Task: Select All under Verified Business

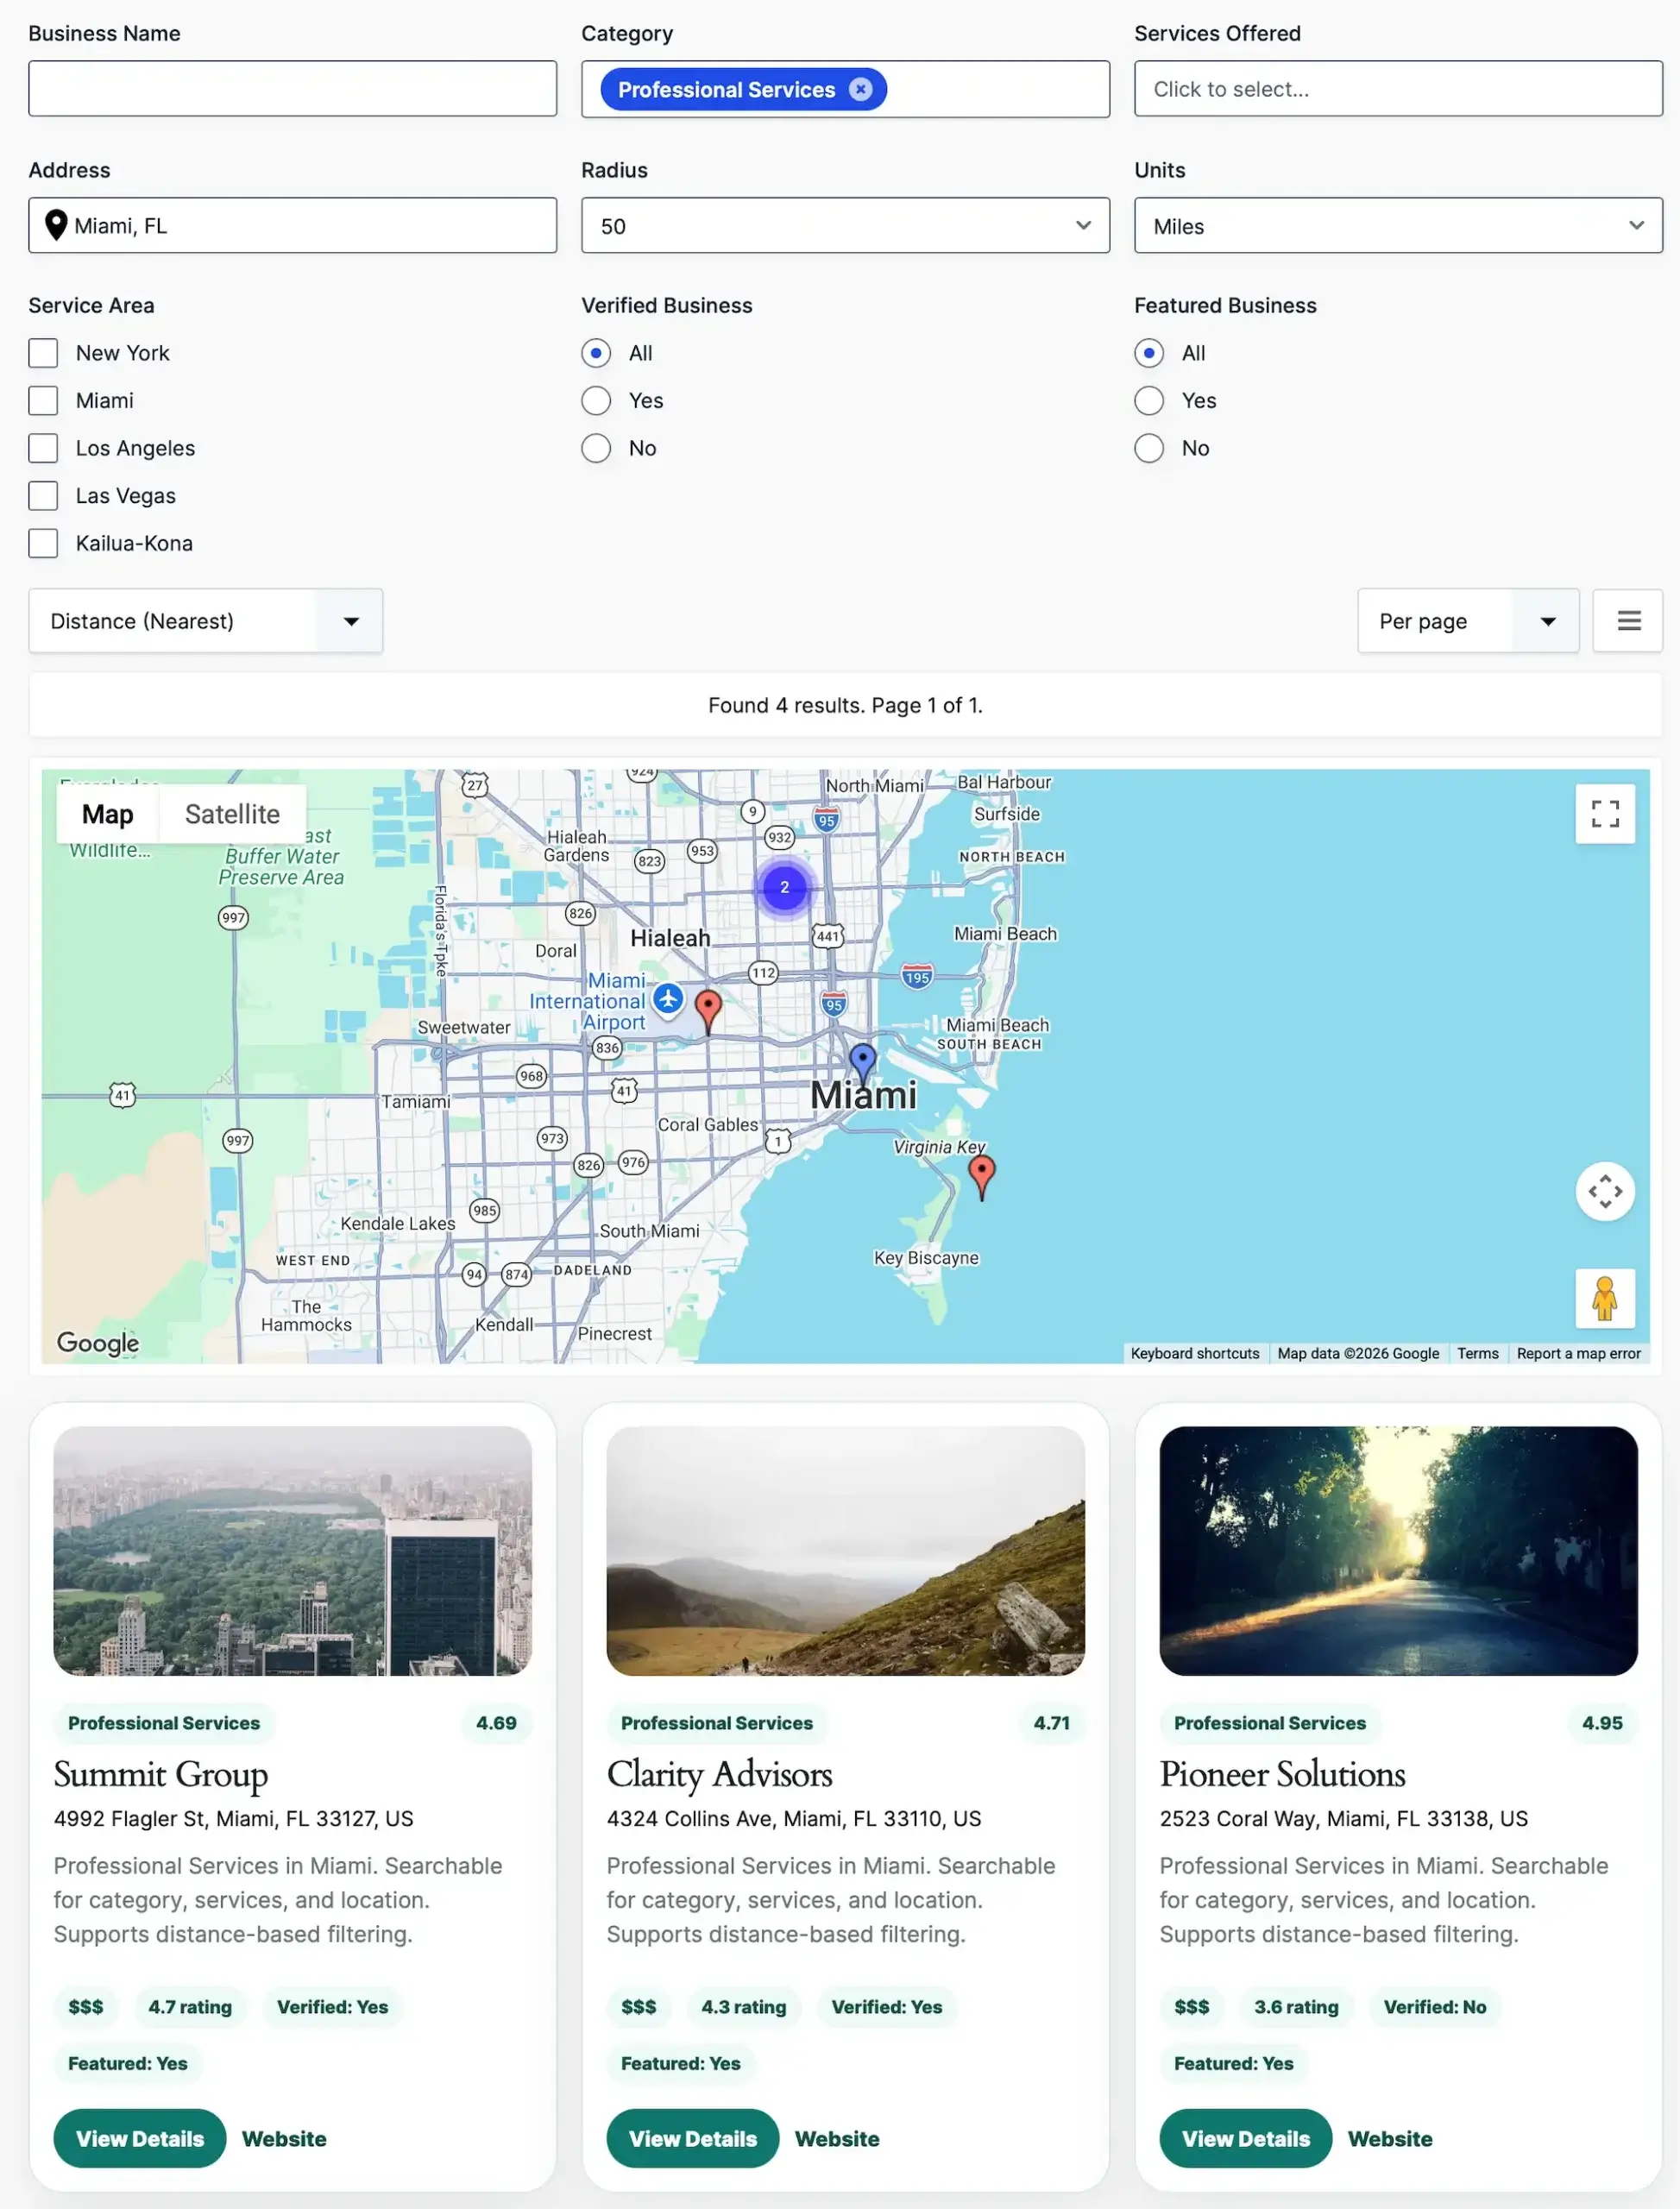Action: (x=596, y=353)
